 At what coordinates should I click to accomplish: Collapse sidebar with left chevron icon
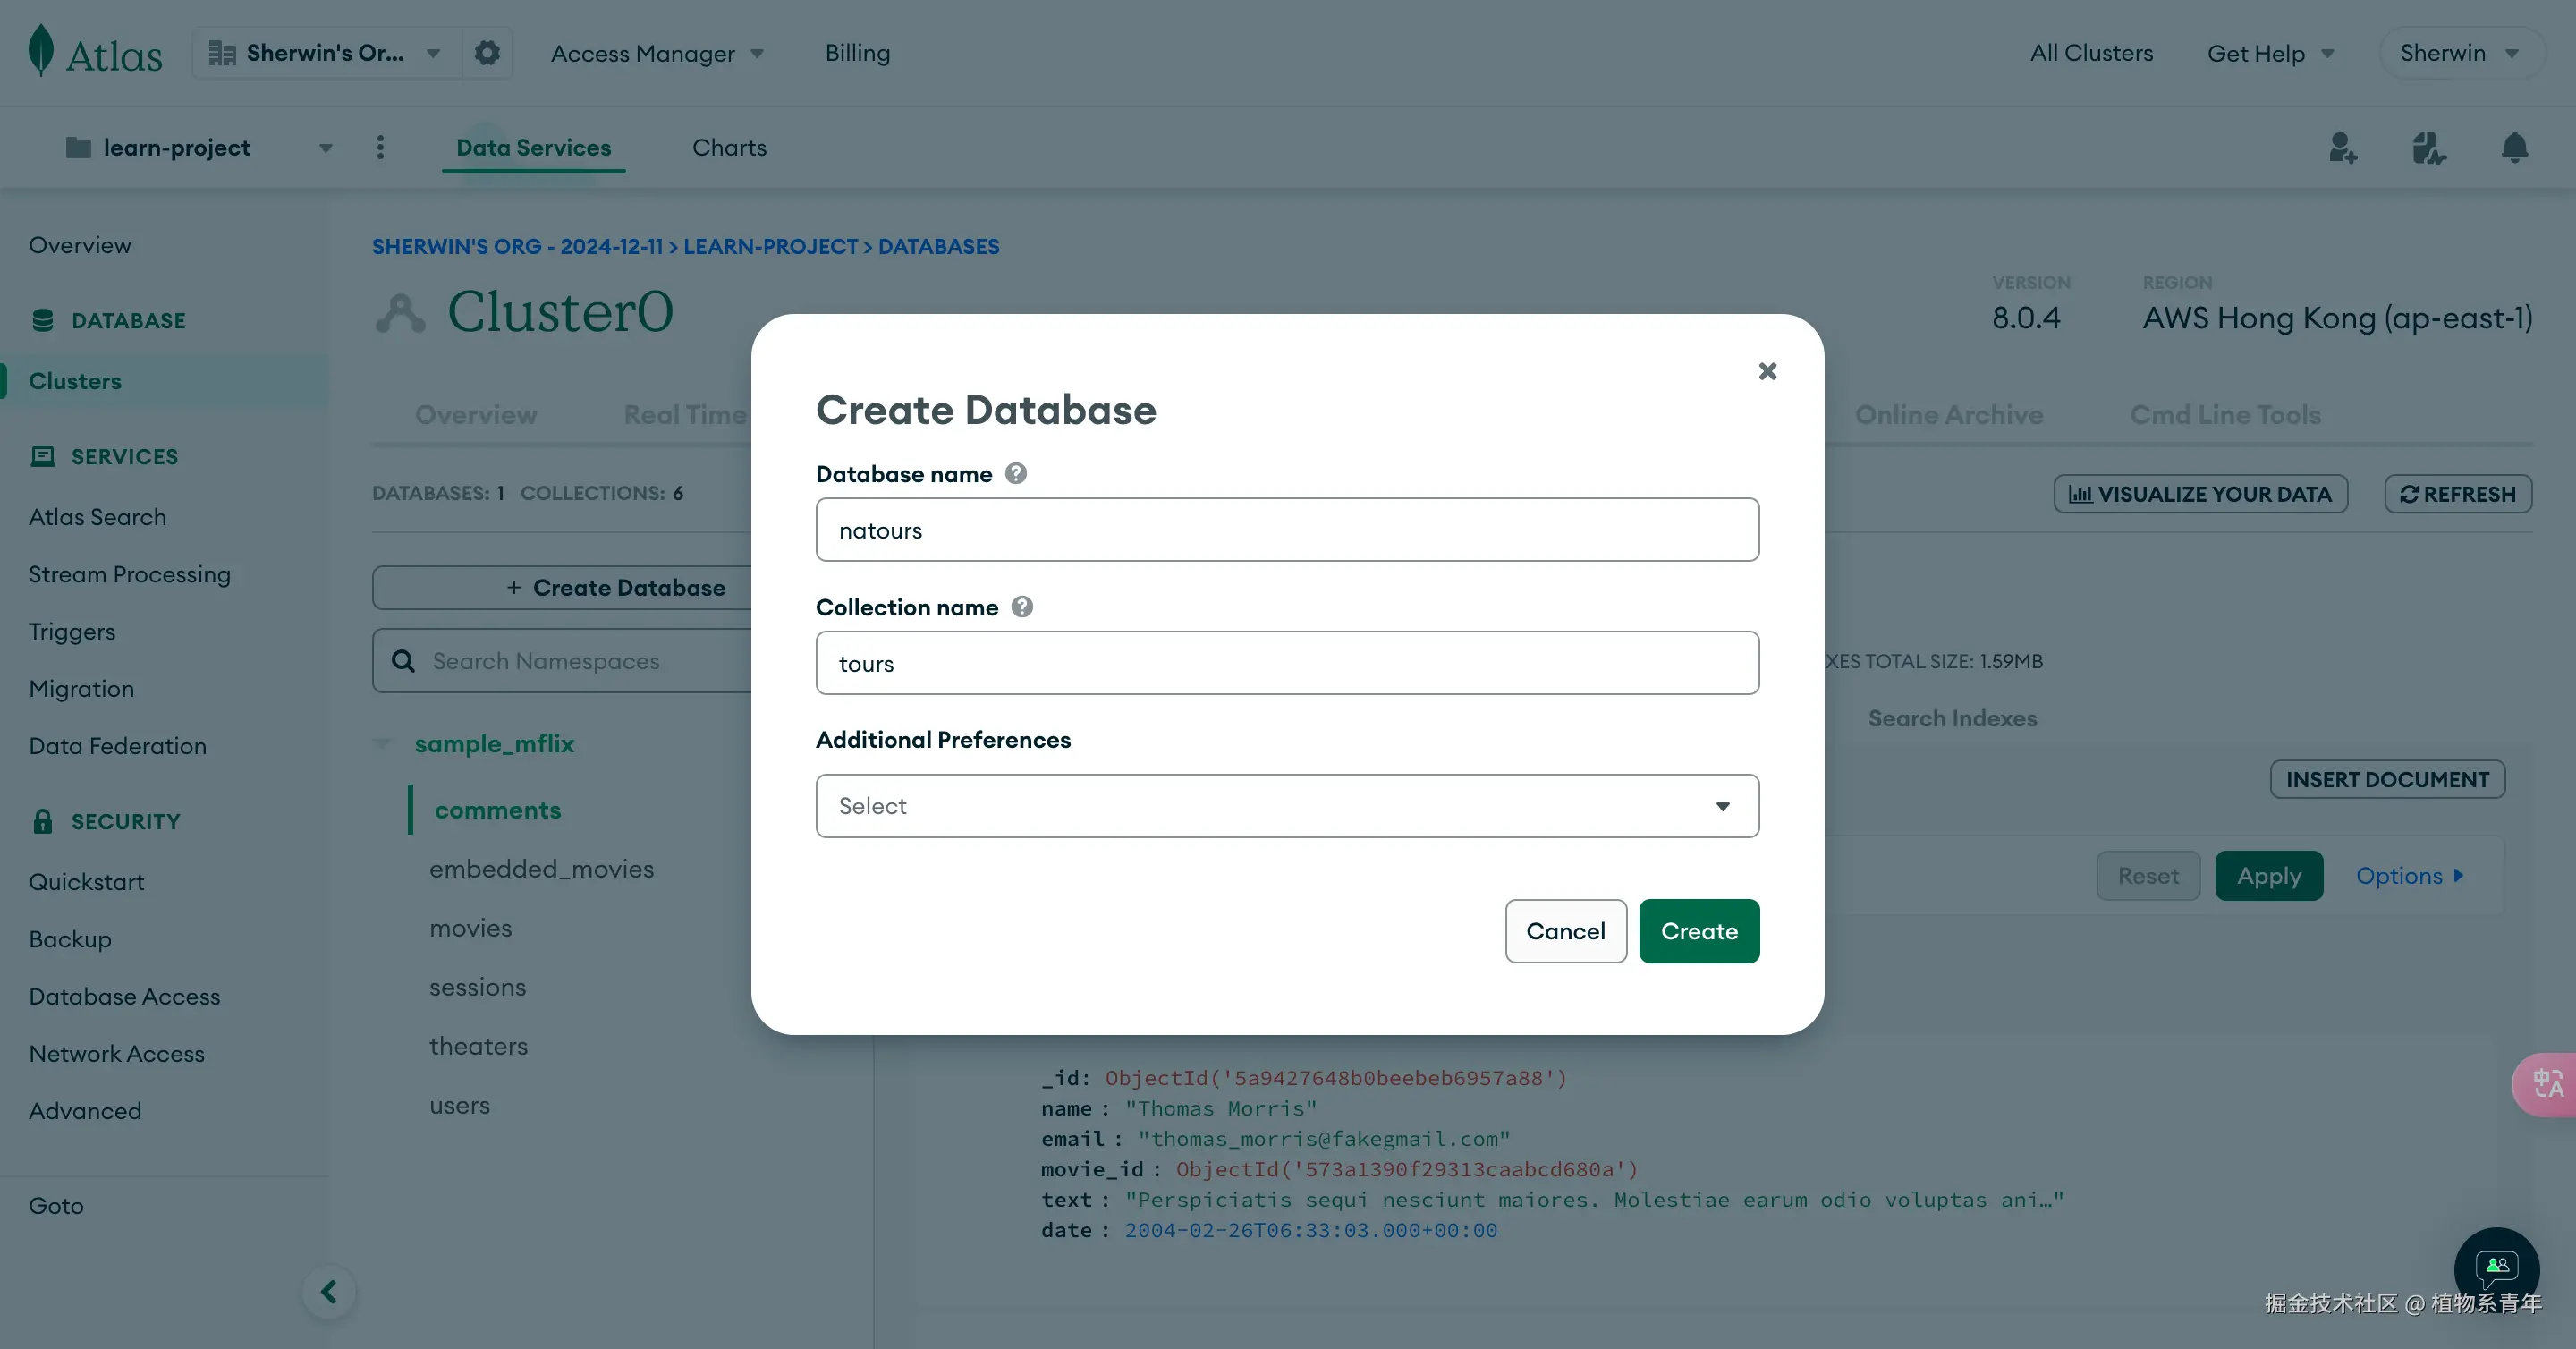pos(329,1291)
